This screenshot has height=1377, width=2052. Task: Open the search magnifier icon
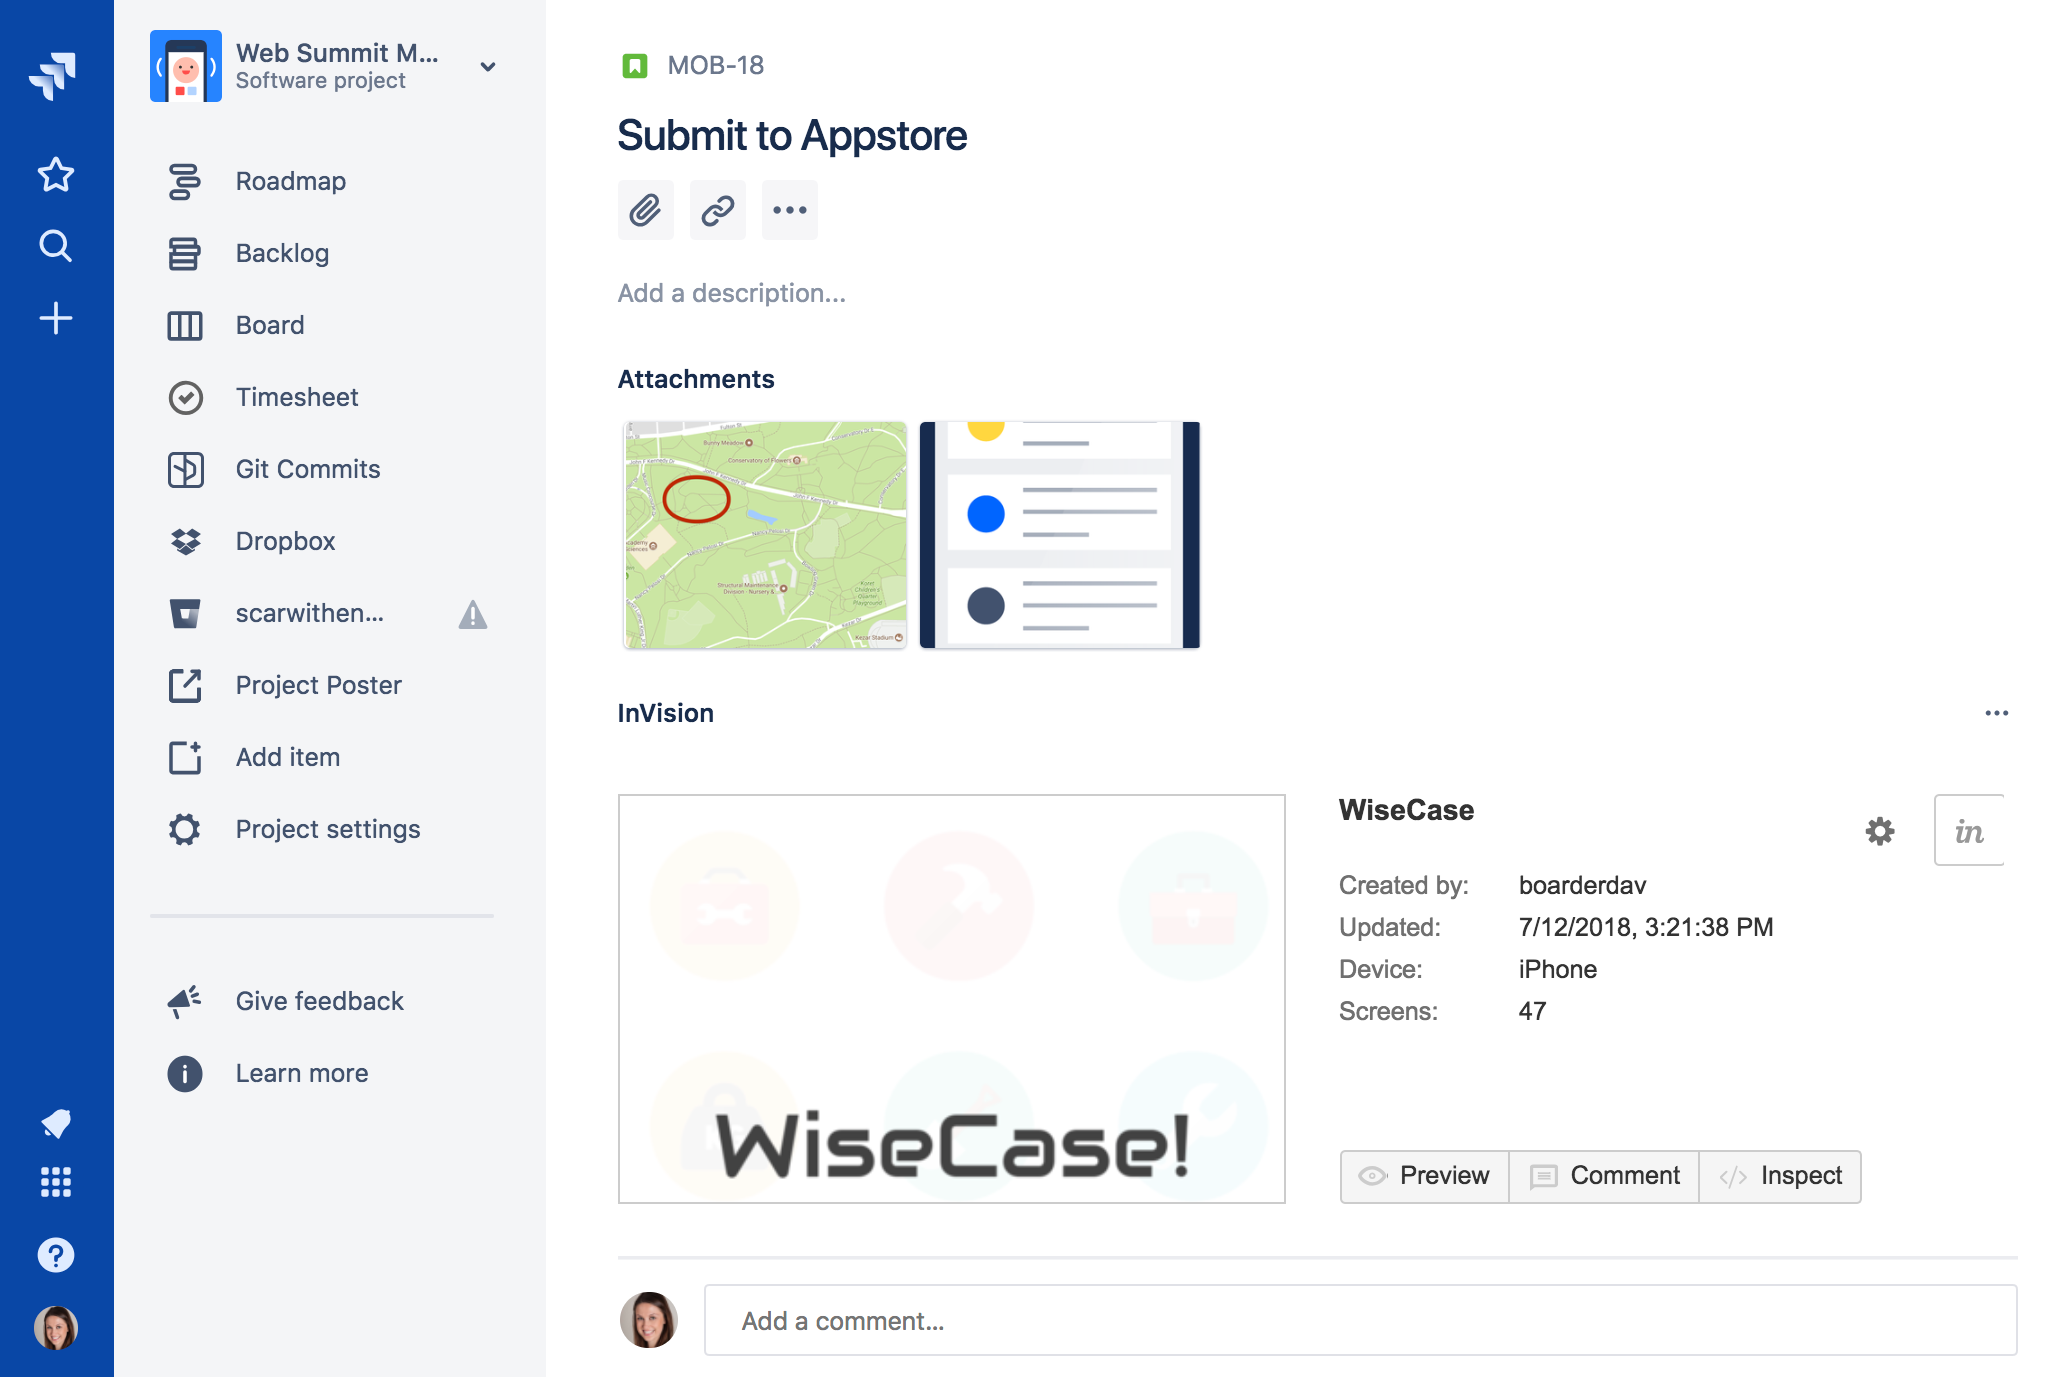coord(56,246)
